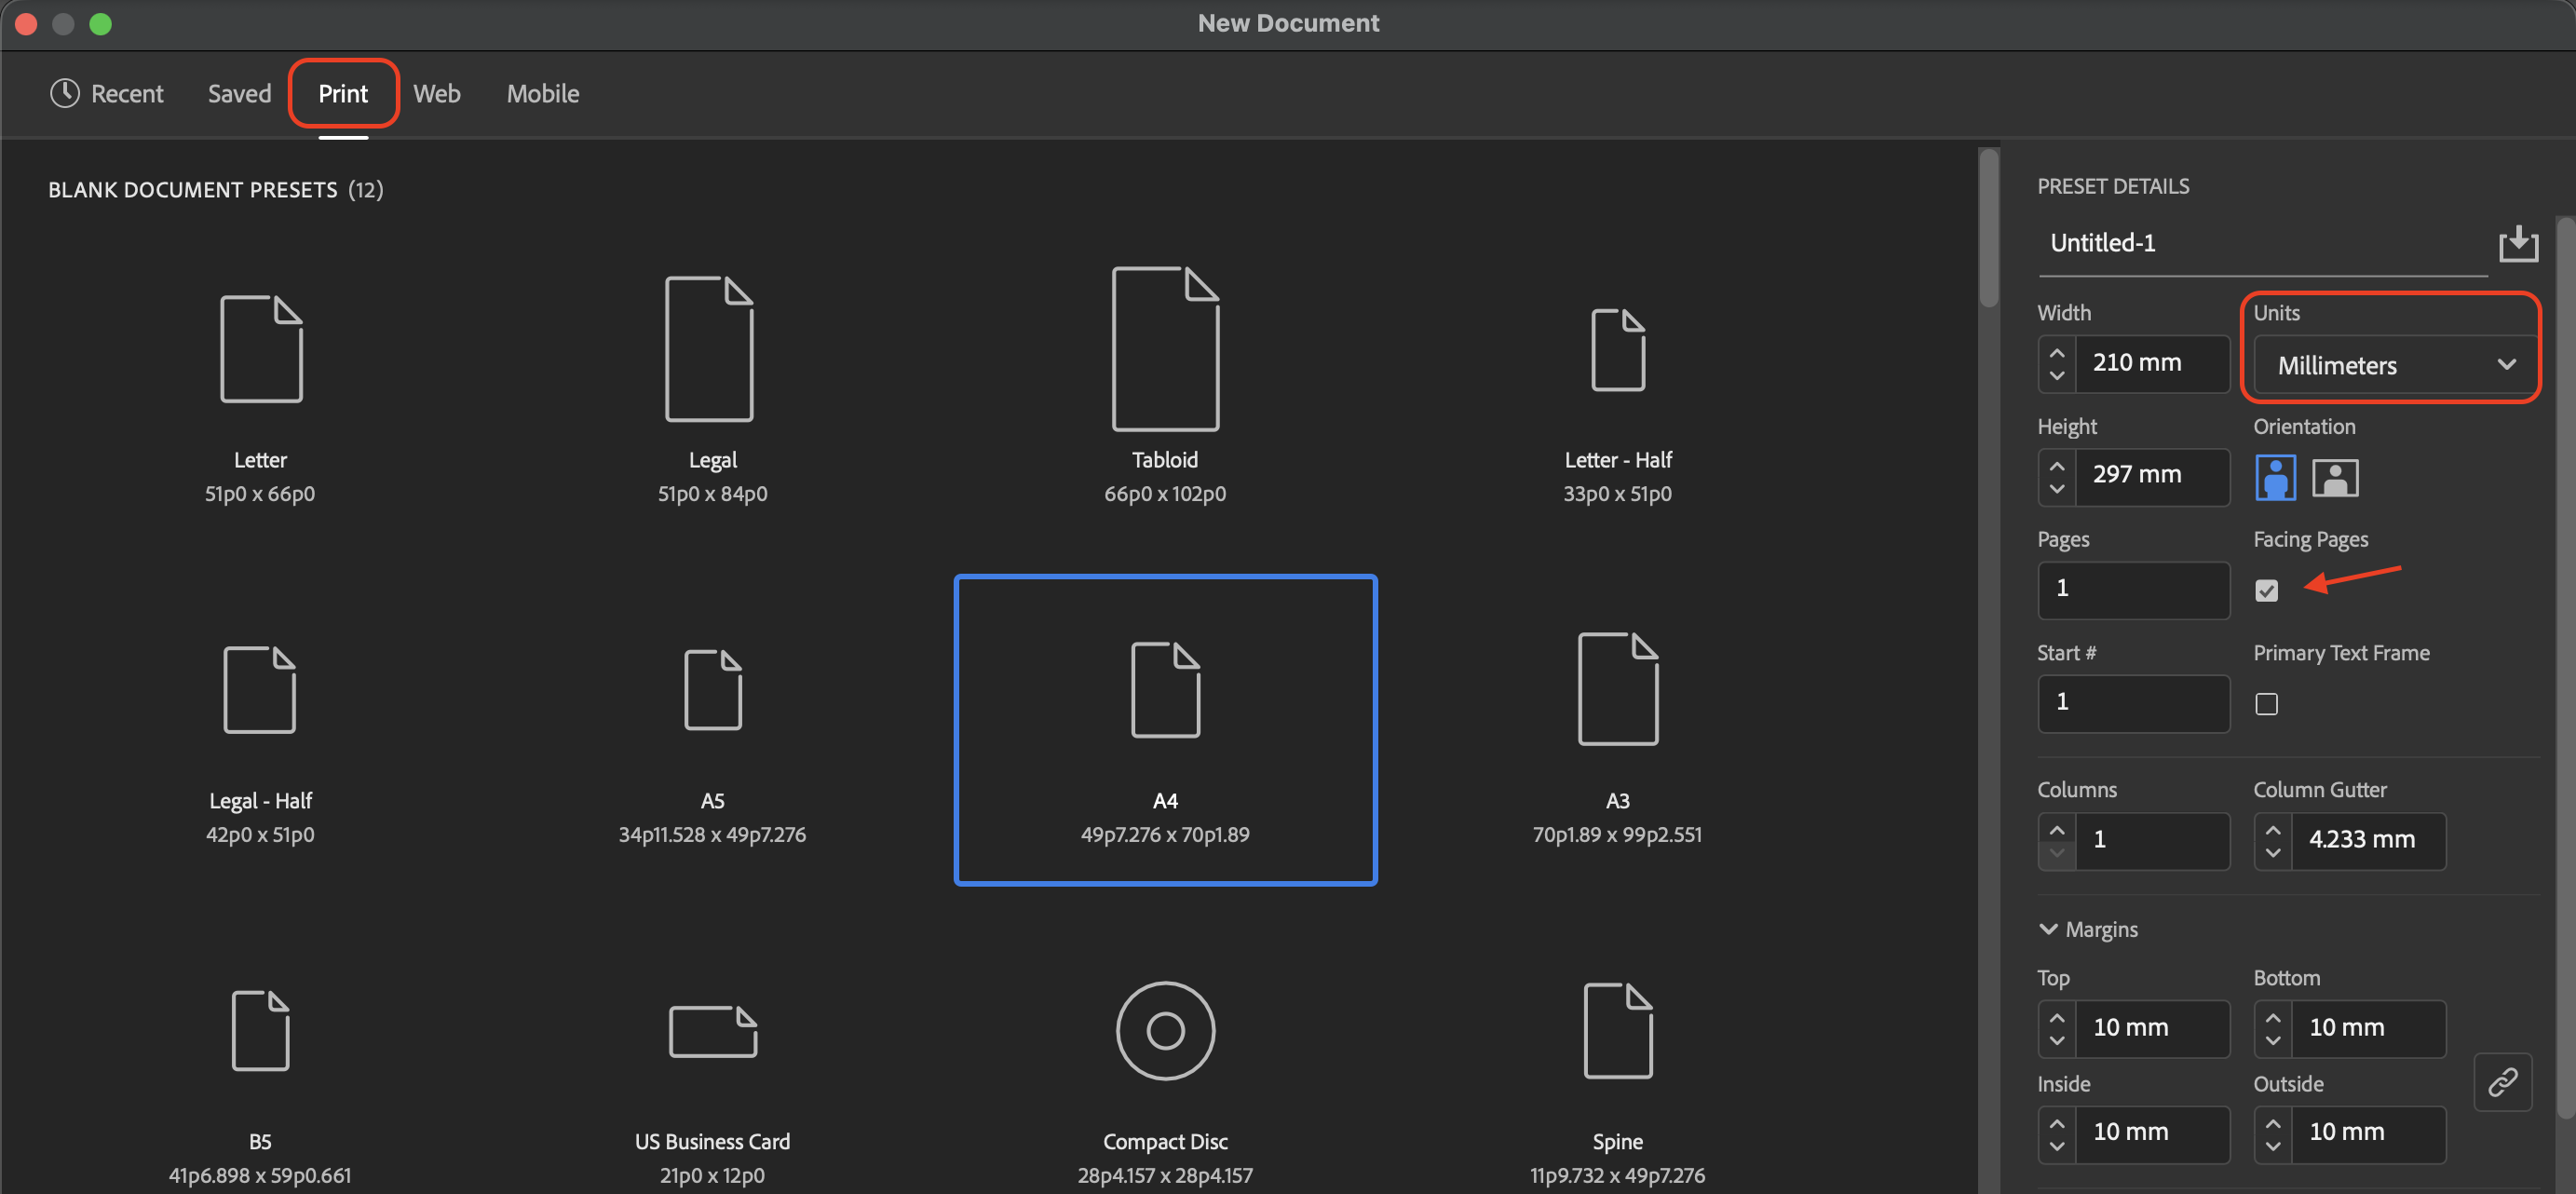
Task: Choose the Legal - Half preset icon
Action: [259, 690]
